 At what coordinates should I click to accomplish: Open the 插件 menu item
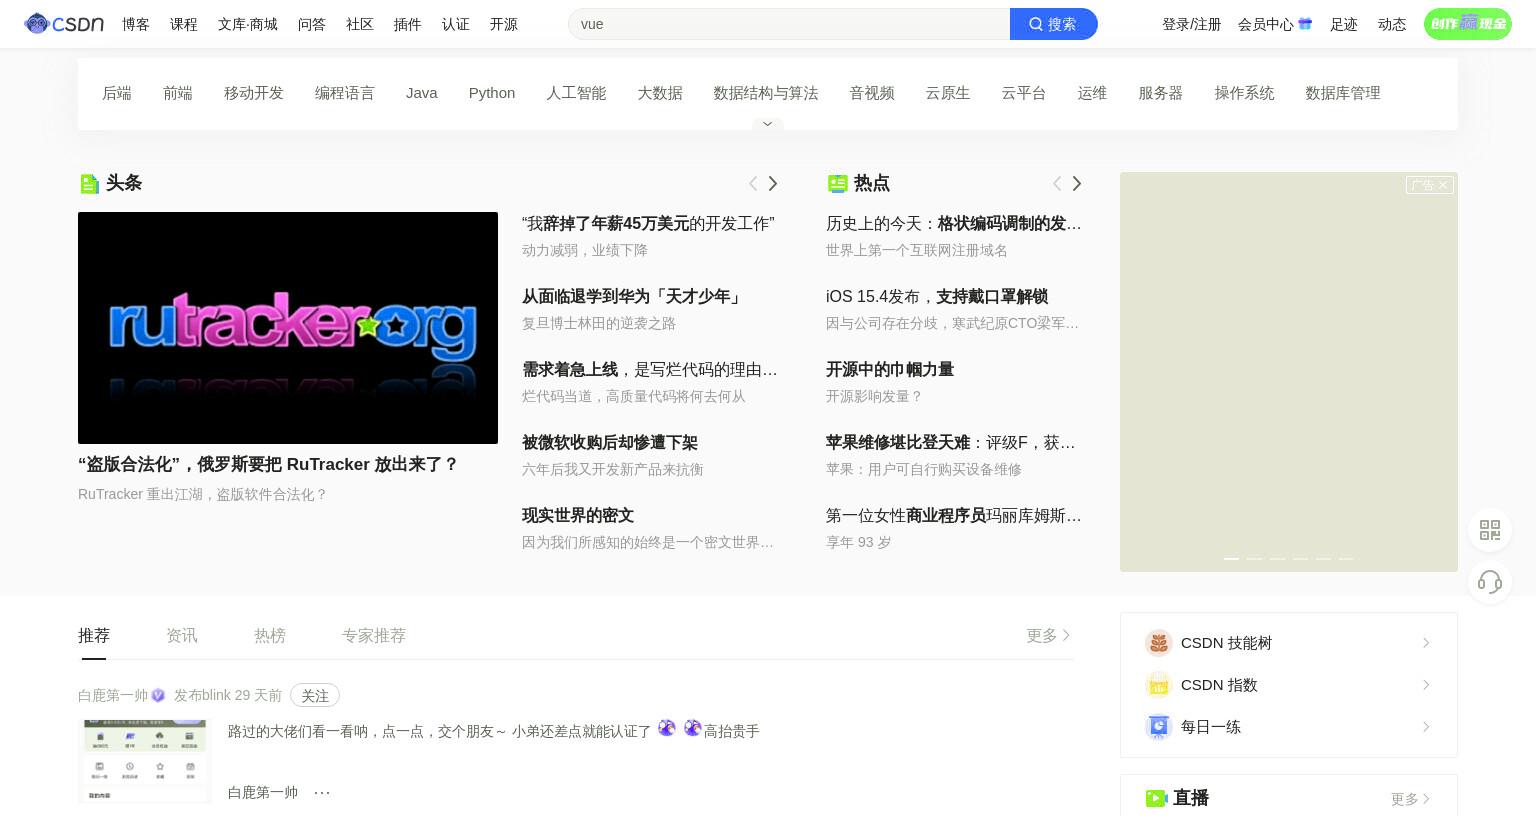point(408,24)
